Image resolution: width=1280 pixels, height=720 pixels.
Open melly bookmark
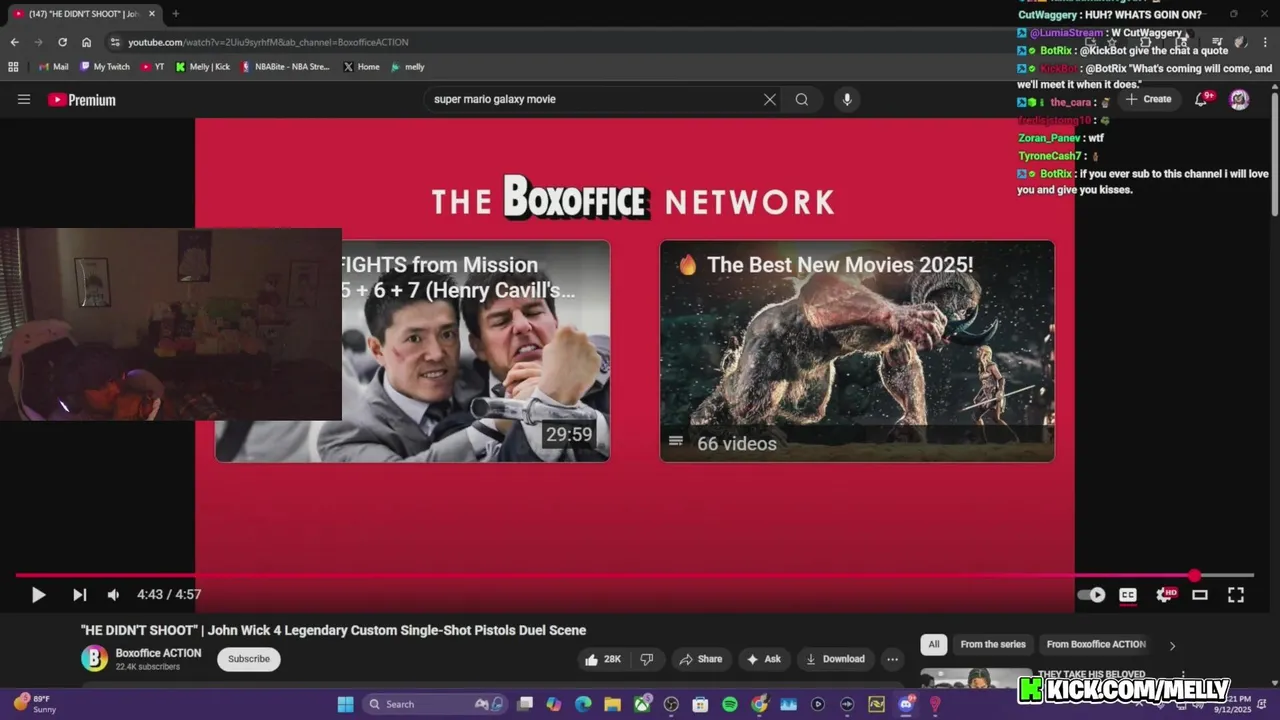coord(408,67)
